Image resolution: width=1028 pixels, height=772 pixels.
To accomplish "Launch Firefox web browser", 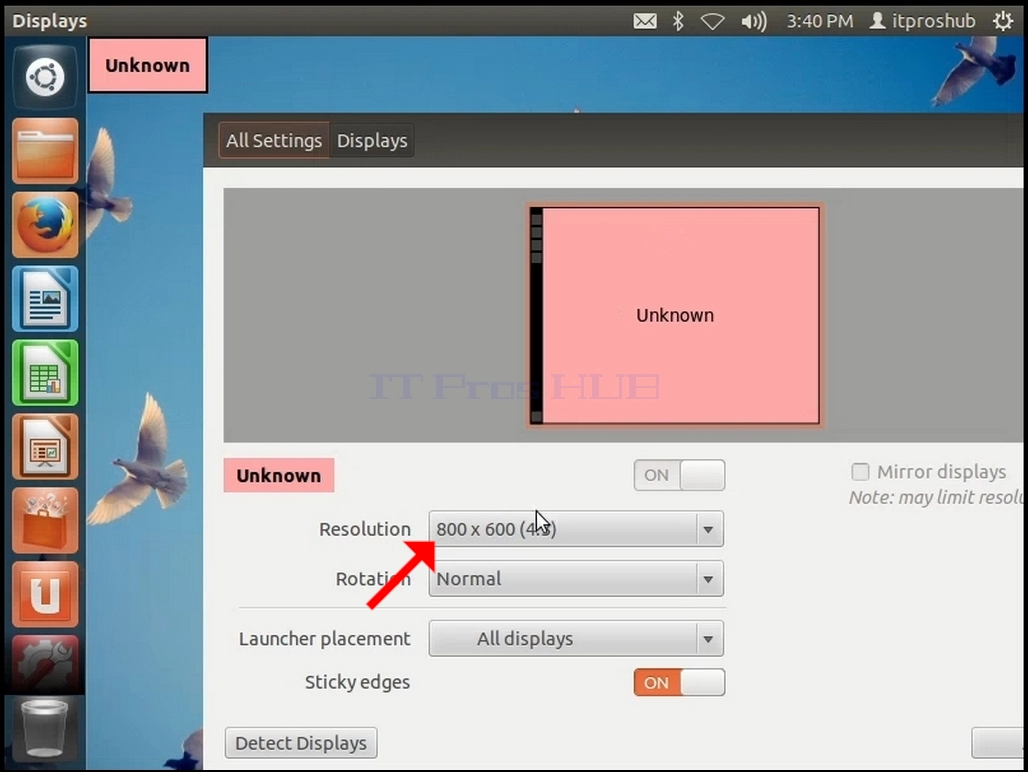I will (45, 225).
